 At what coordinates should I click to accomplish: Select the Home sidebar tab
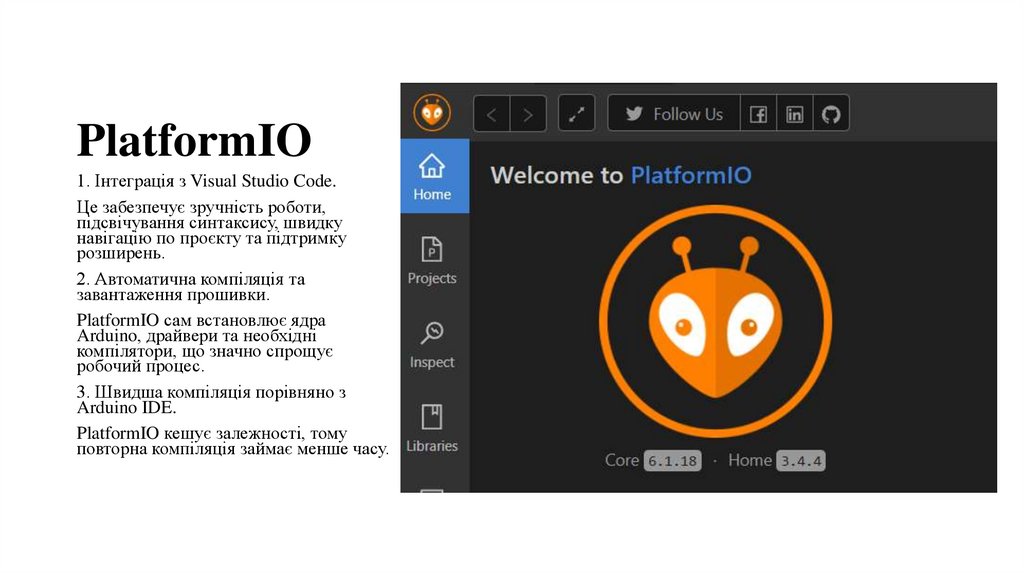click(434, 176)
